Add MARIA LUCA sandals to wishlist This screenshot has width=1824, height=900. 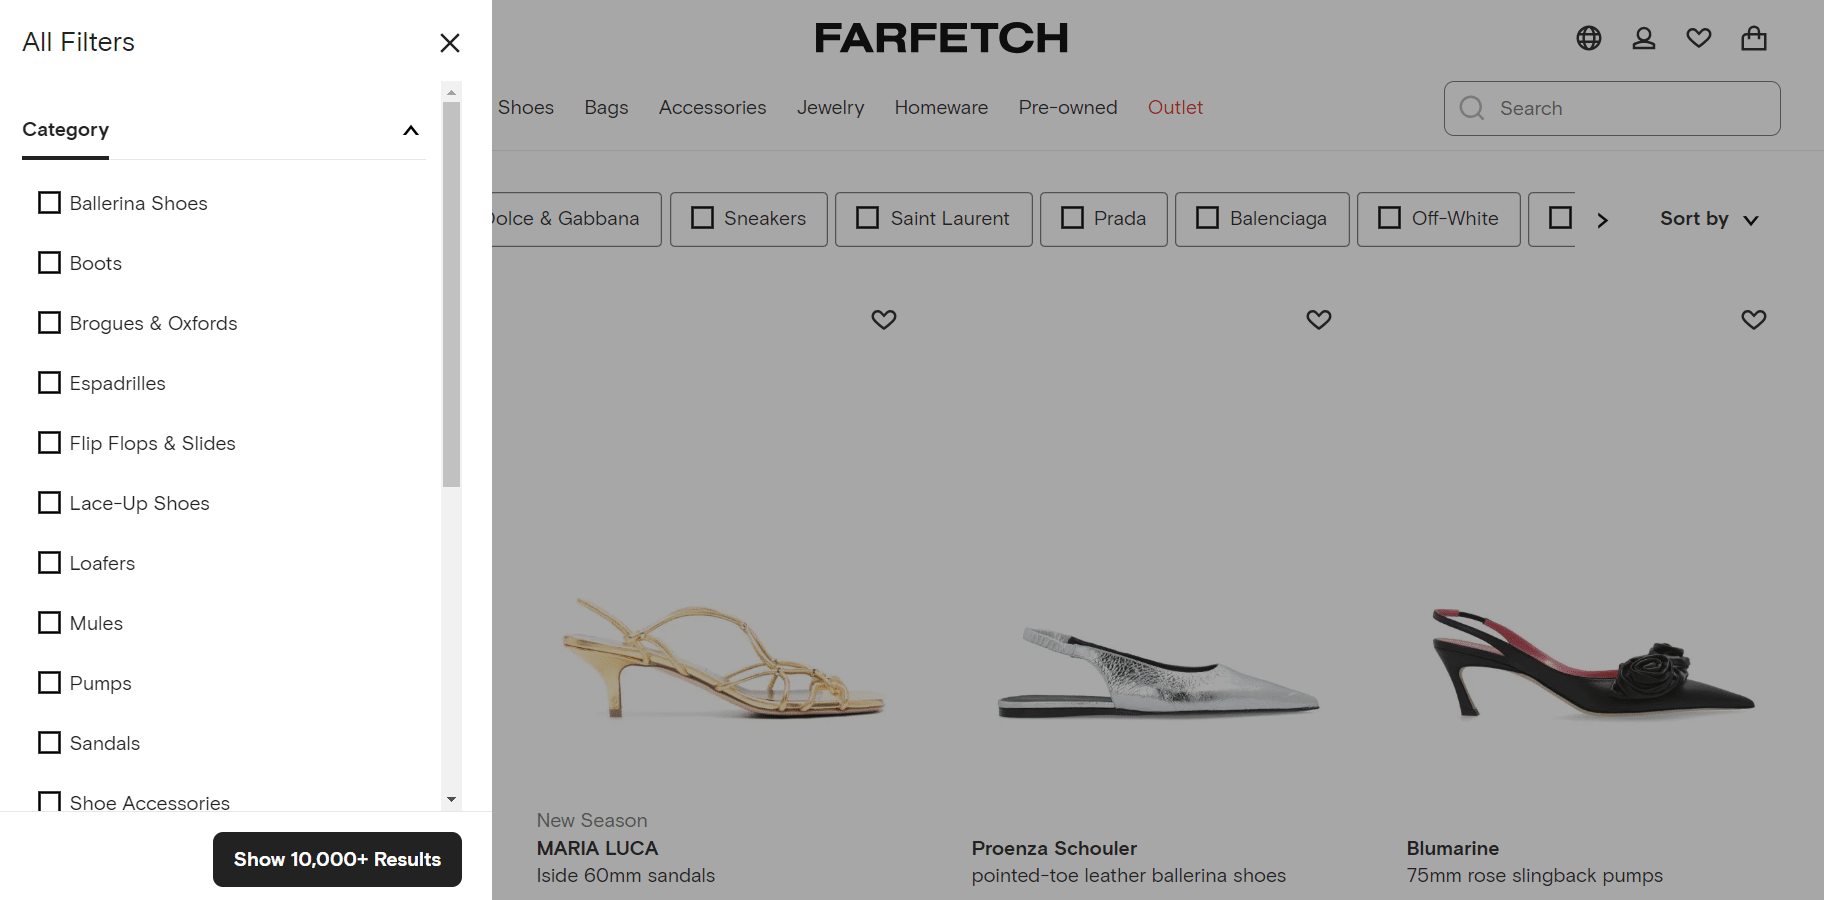tap(884, 320)
